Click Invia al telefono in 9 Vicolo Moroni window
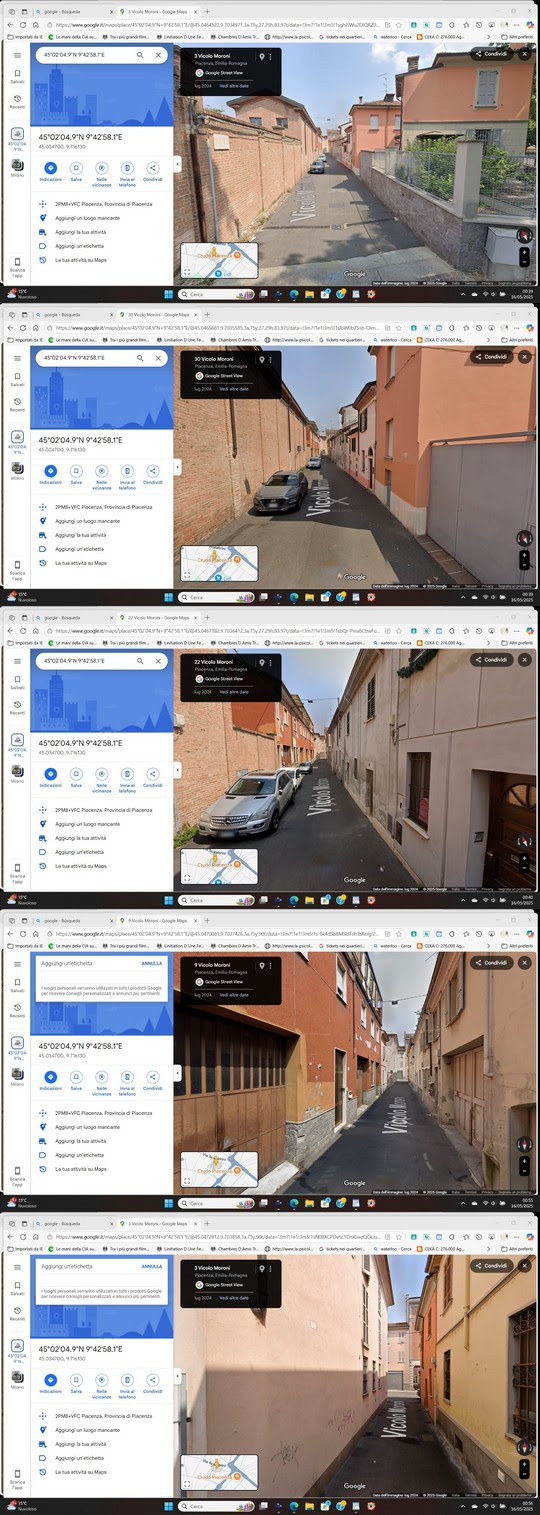The width and height of the screenshot is (540, 1515). pyautogui.click(x=127, y=1082)
